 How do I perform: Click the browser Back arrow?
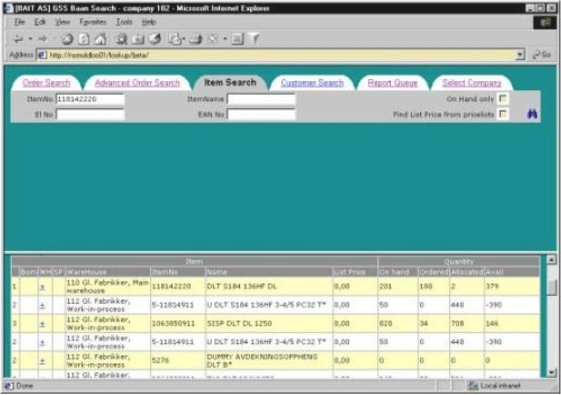[x=18, y=39]
